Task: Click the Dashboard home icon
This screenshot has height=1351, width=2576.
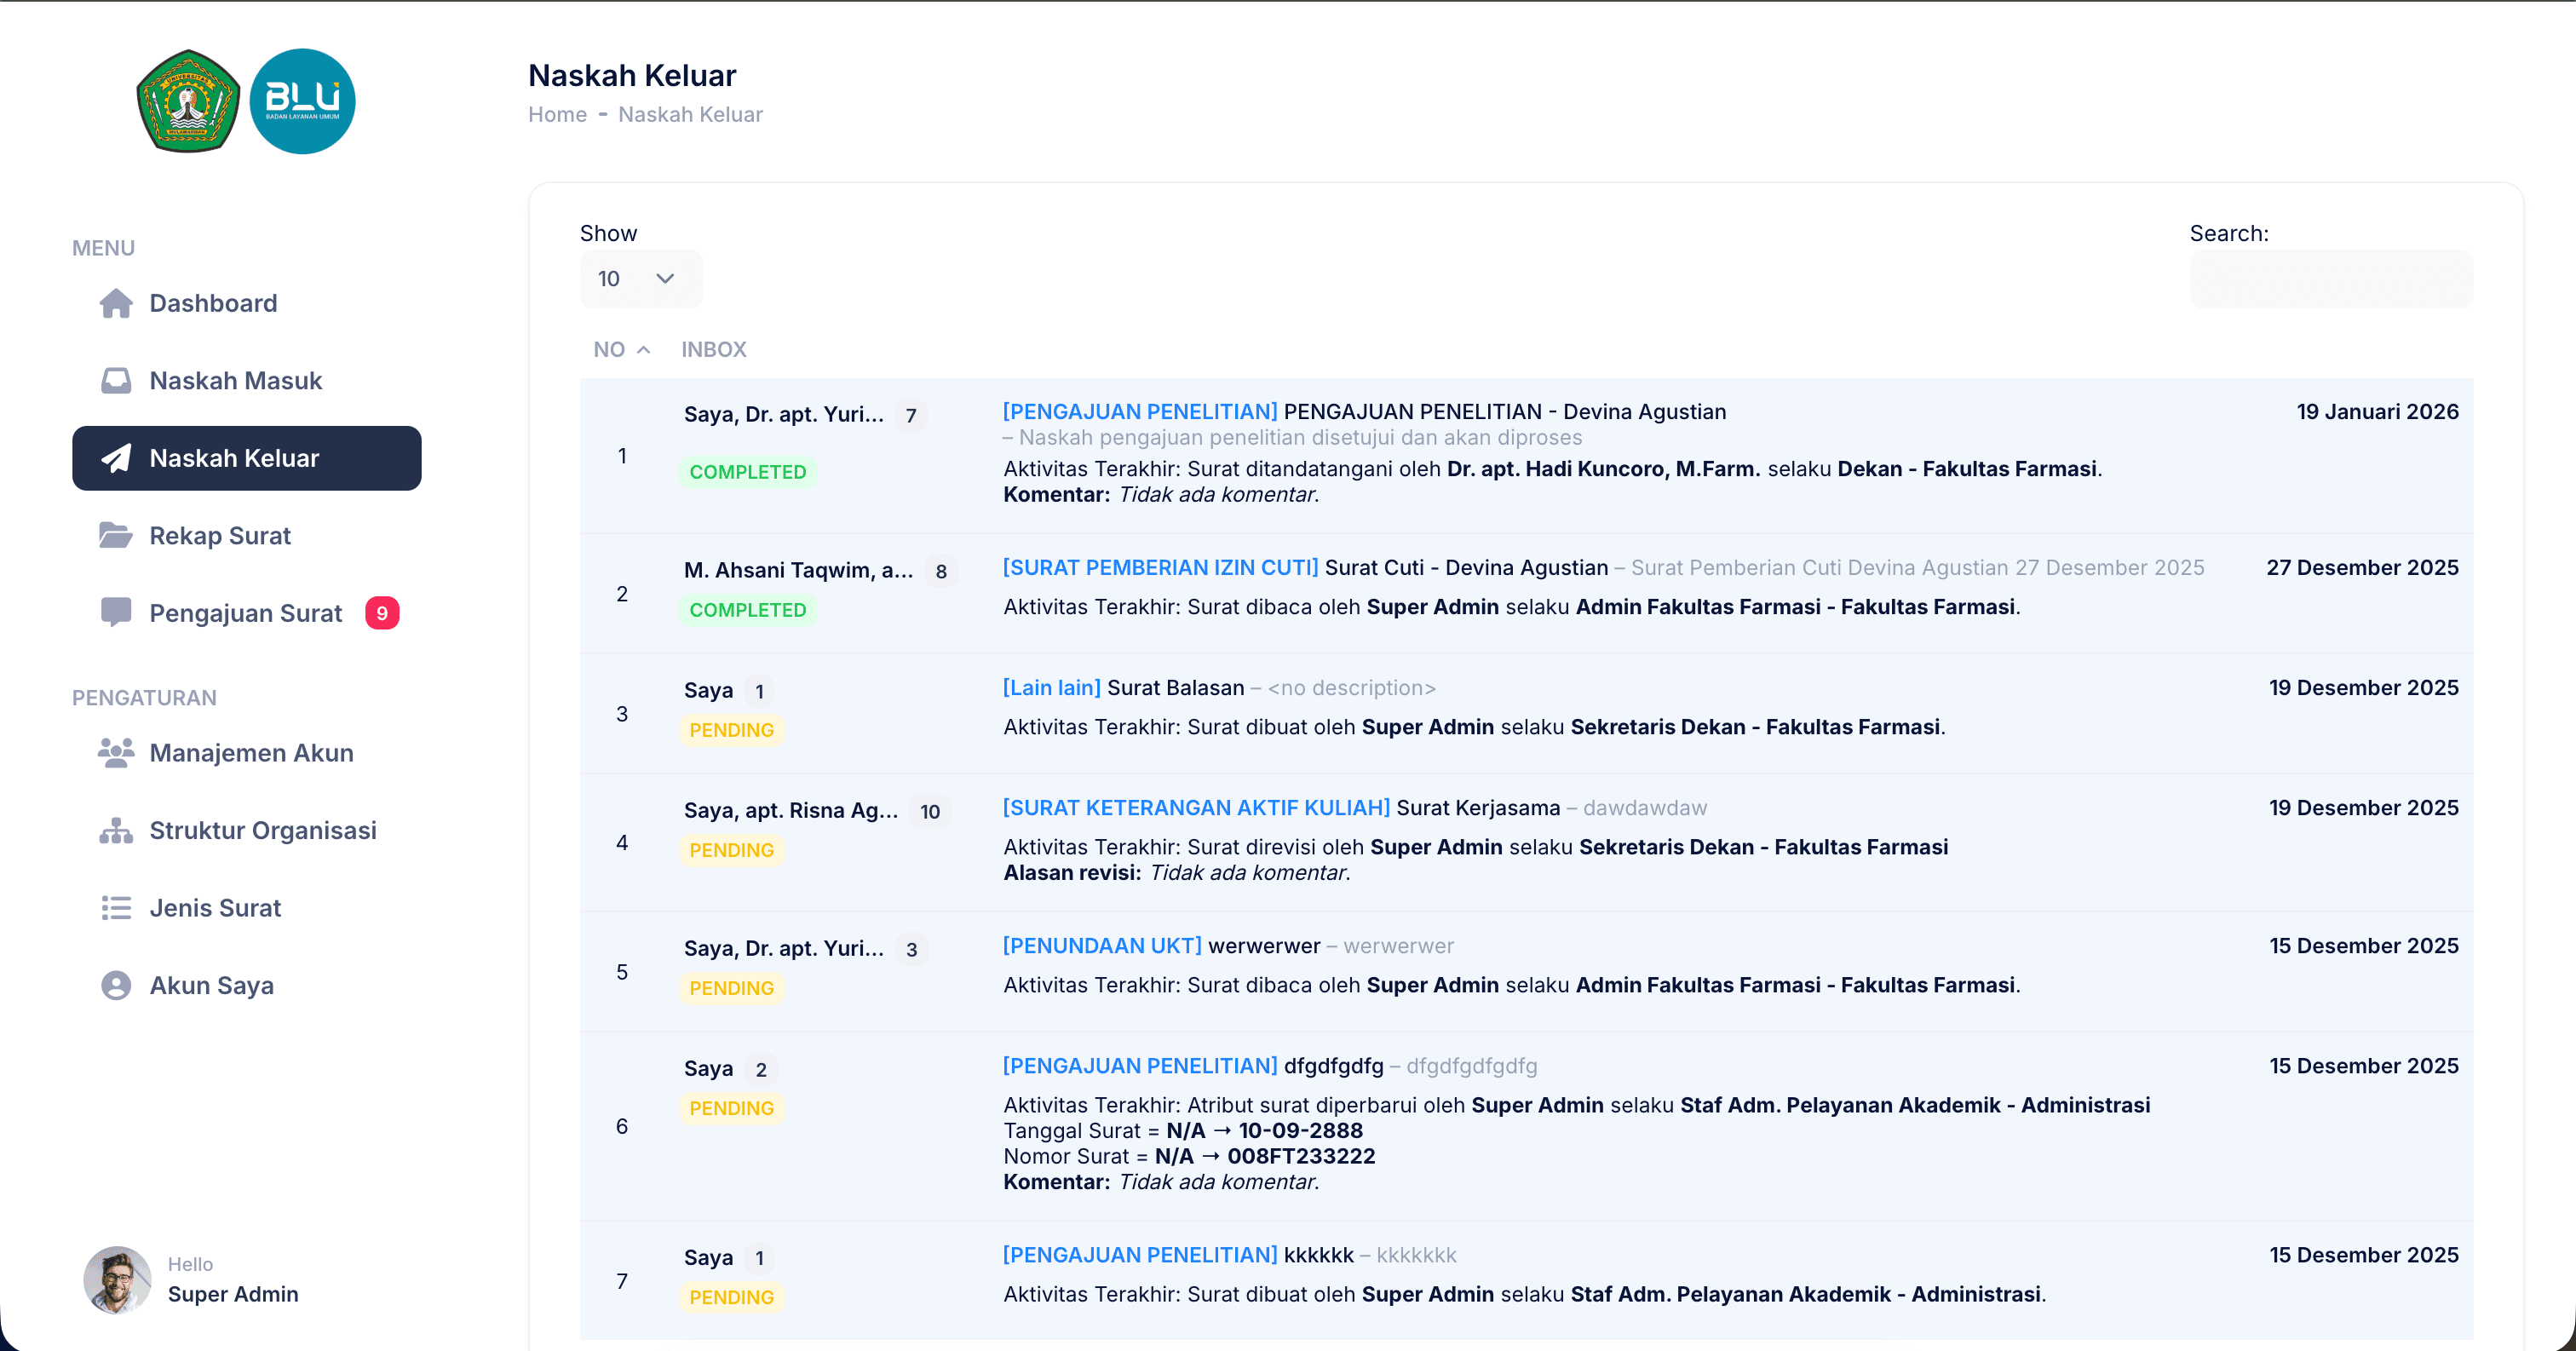Action: pyautogui.click(x=116, y=303)
